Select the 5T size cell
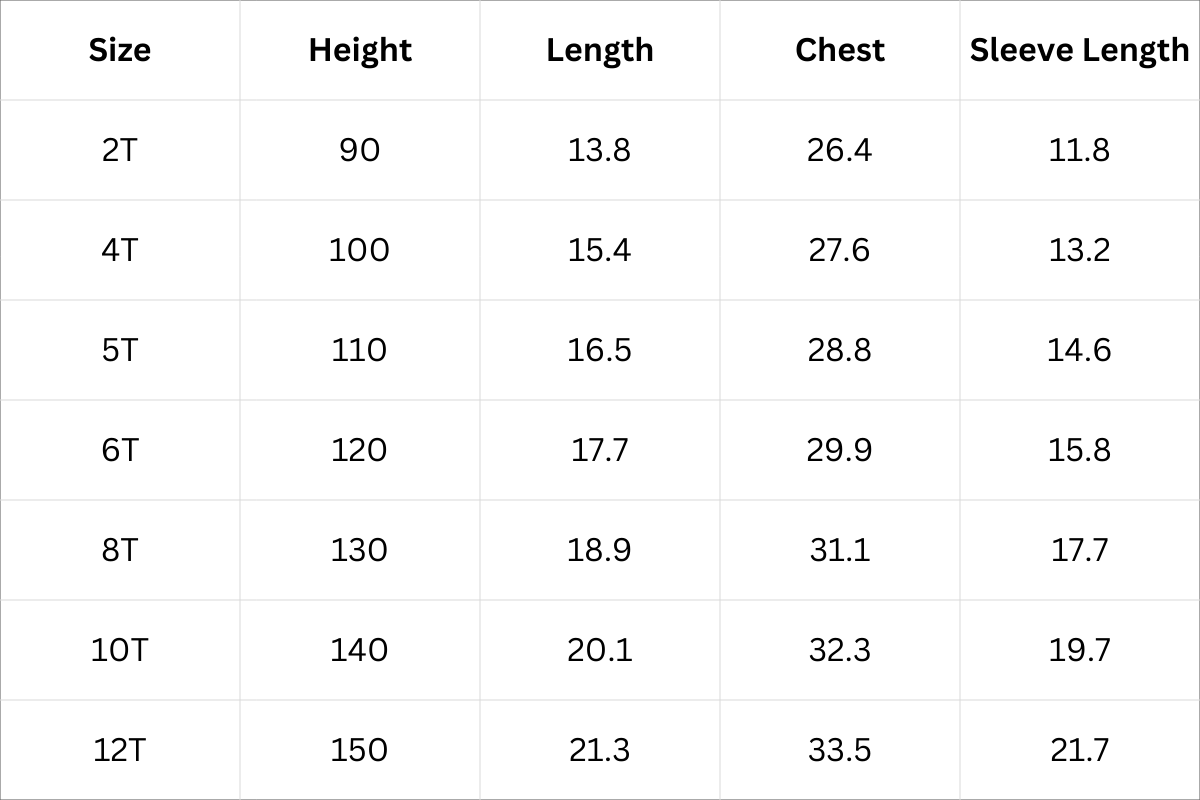Screen dimensions: 1200x800 (120, 350)
